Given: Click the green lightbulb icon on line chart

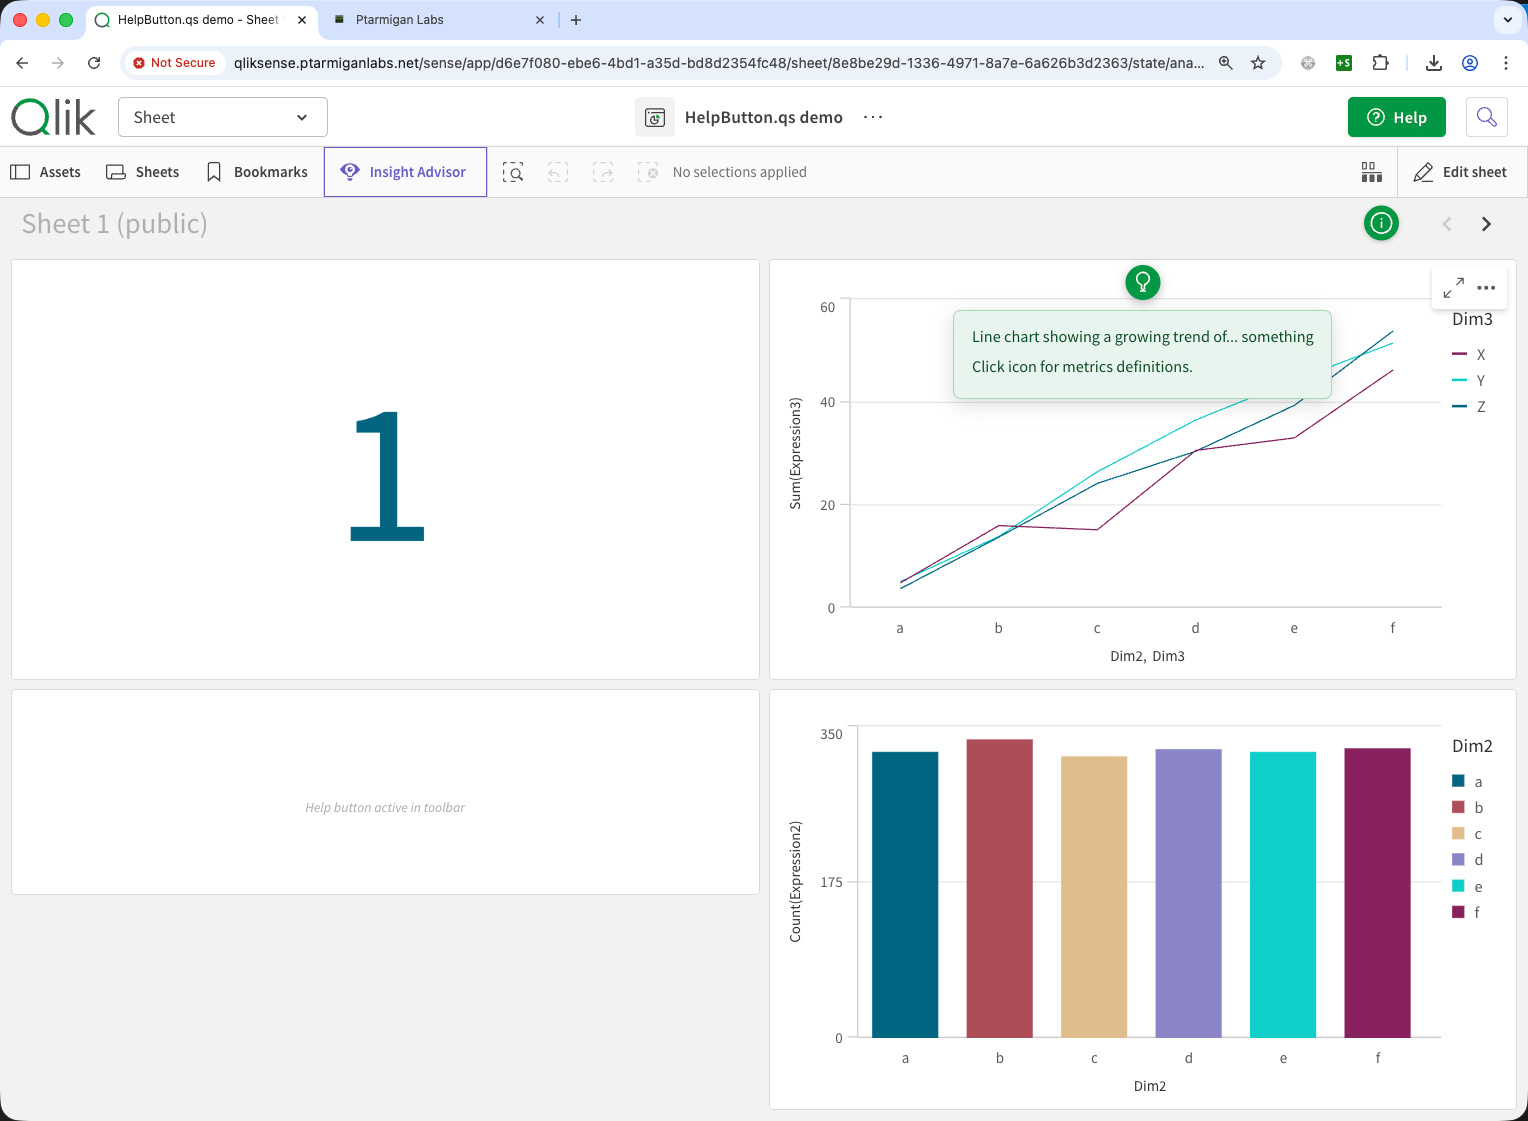Looking at the screenshot, I should 1142,283.
